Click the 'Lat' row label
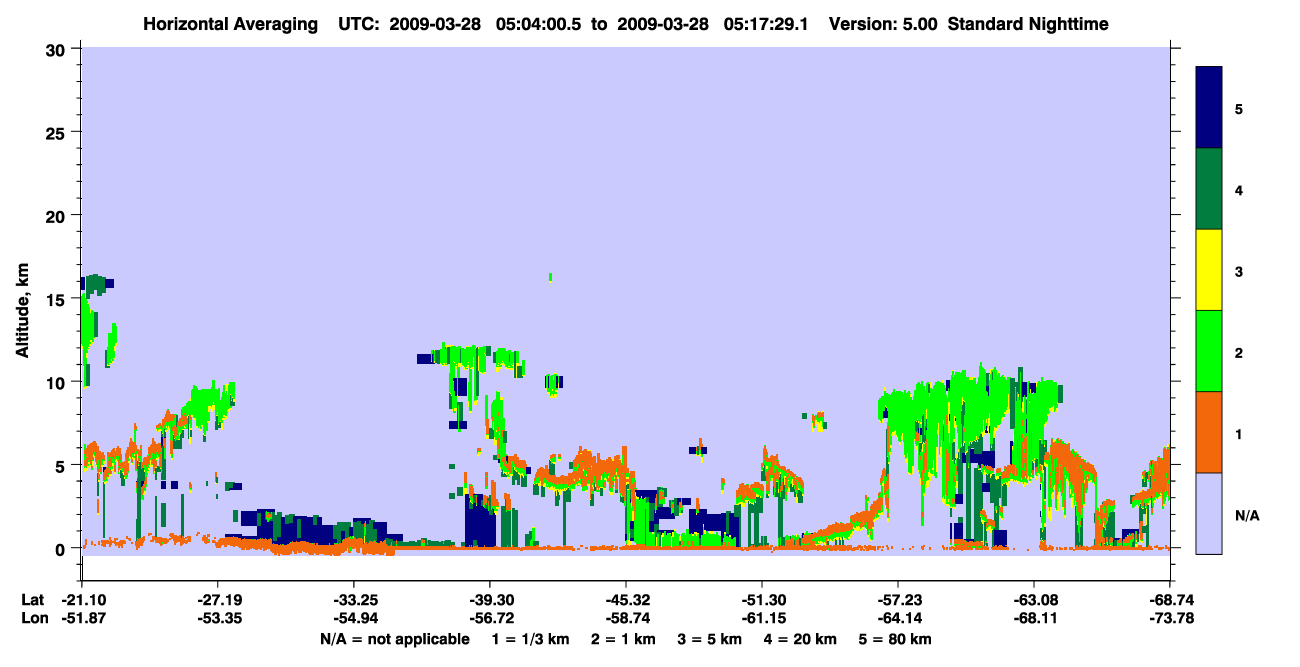Viewport: 1300px width, 667px height. [x=31, y=600]
